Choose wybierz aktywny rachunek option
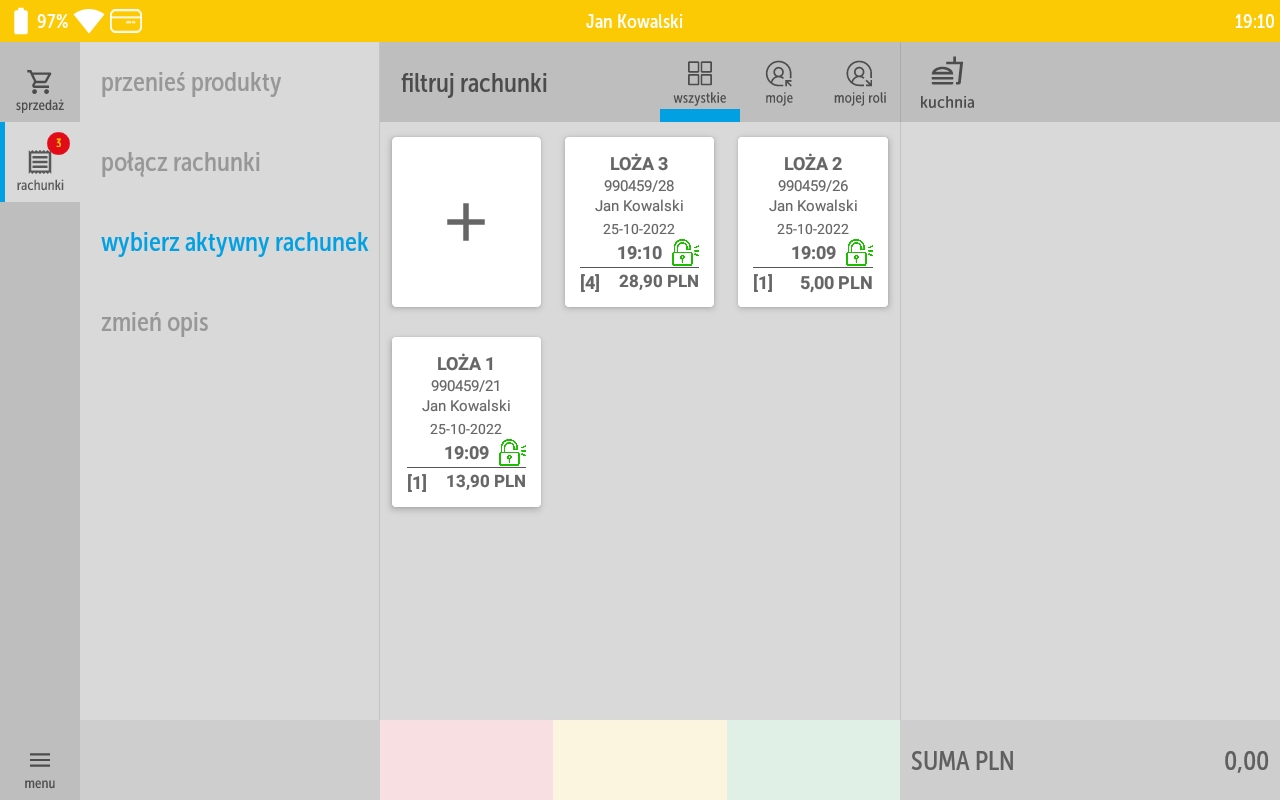 pos(235,242)
